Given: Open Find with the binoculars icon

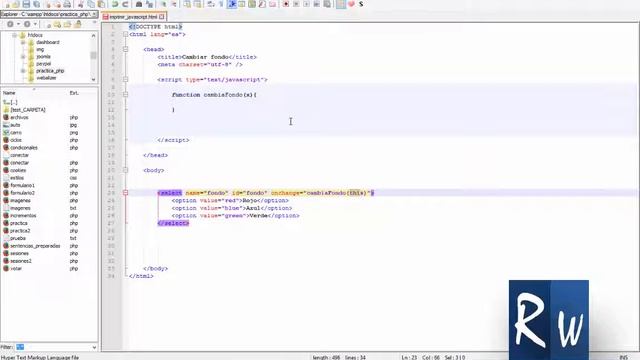Looking at the screenshot, I should 139,4.
